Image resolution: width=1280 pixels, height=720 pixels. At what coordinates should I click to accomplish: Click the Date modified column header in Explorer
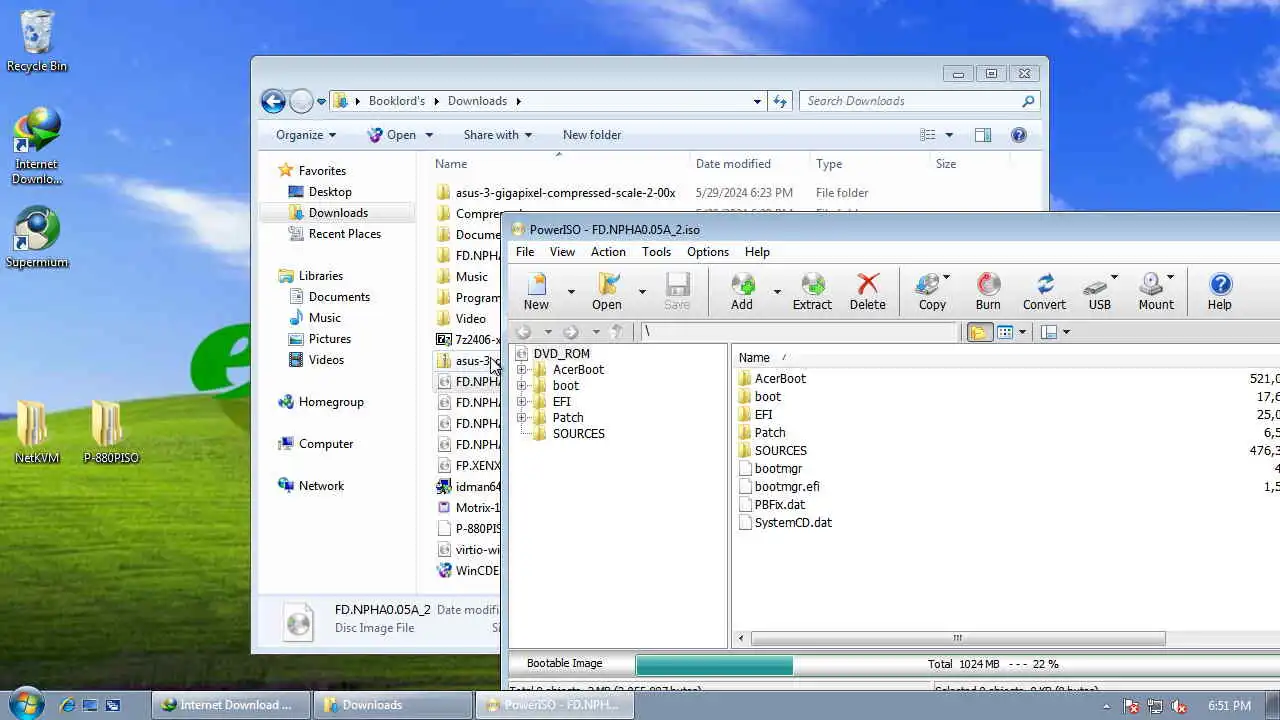pos(733,164)
